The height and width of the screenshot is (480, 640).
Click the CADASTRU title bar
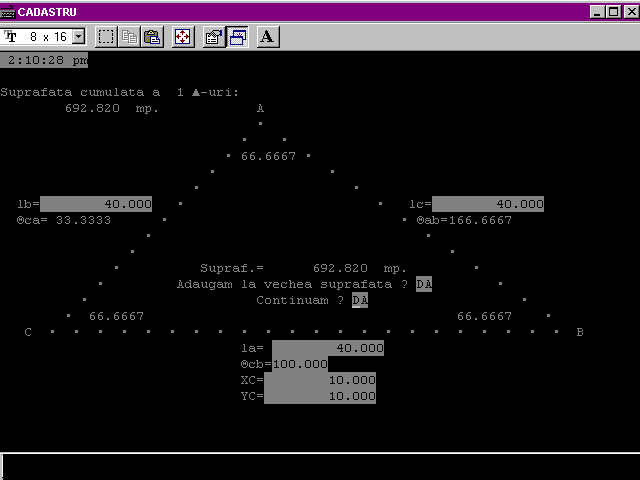[x=300, y=11]
